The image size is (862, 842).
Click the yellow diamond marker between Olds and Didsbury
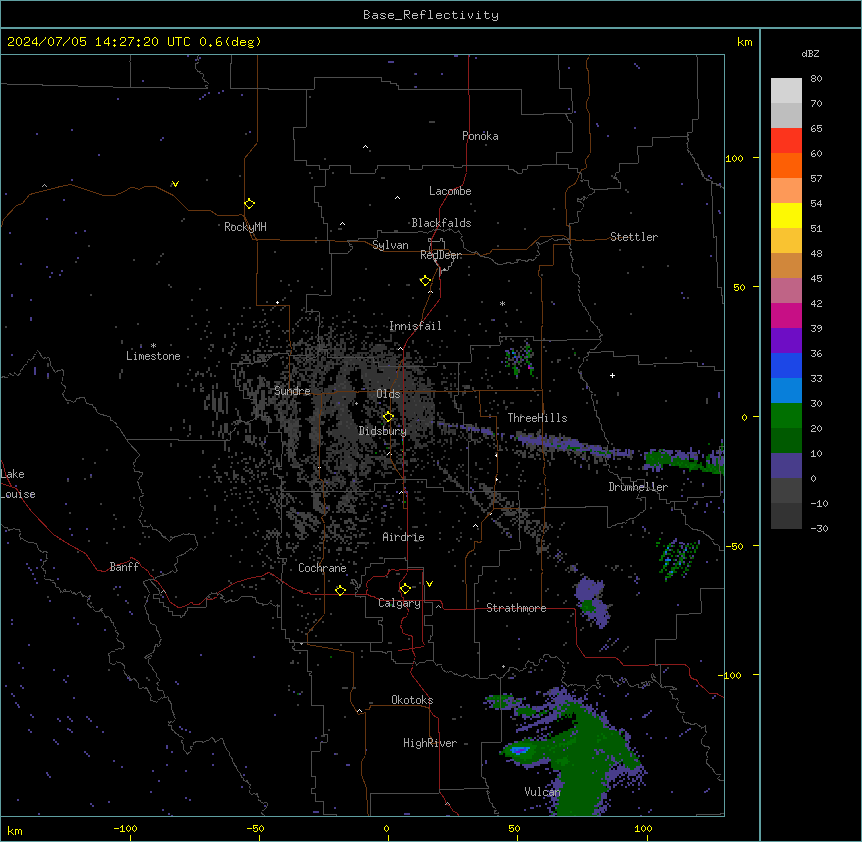point(388,417)
